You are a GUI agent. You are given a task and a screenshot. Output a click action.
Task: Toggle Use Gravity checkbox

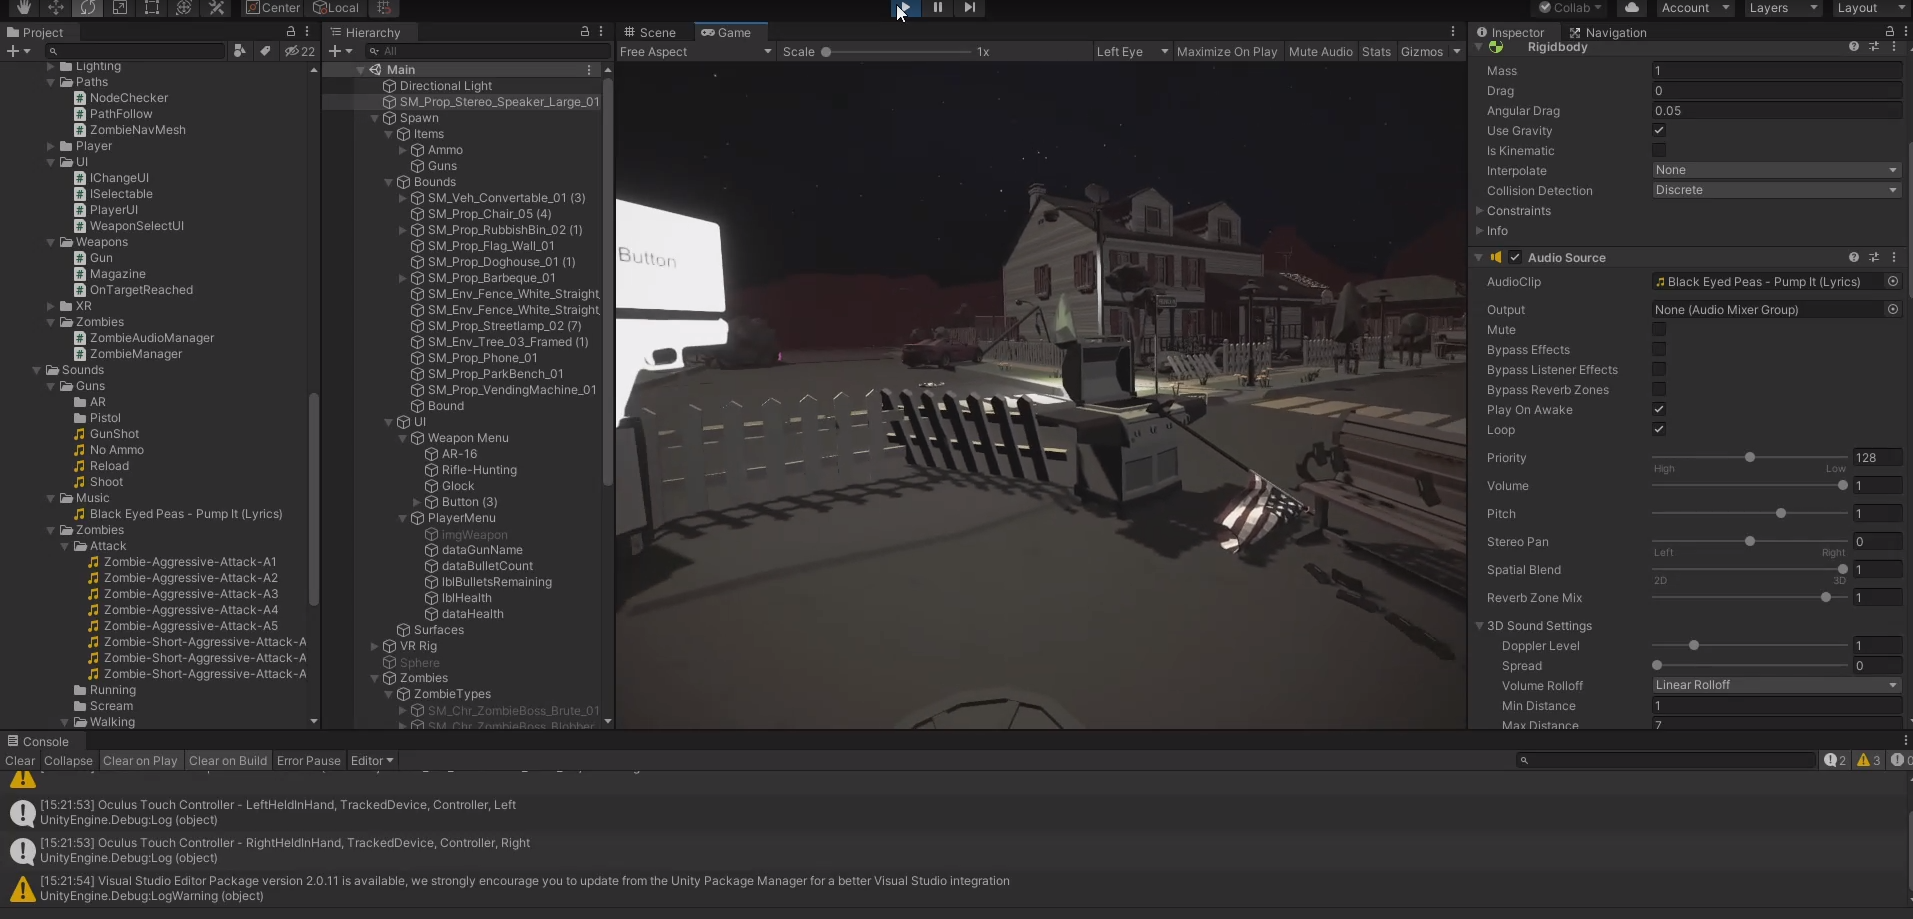coord(1659,131)
